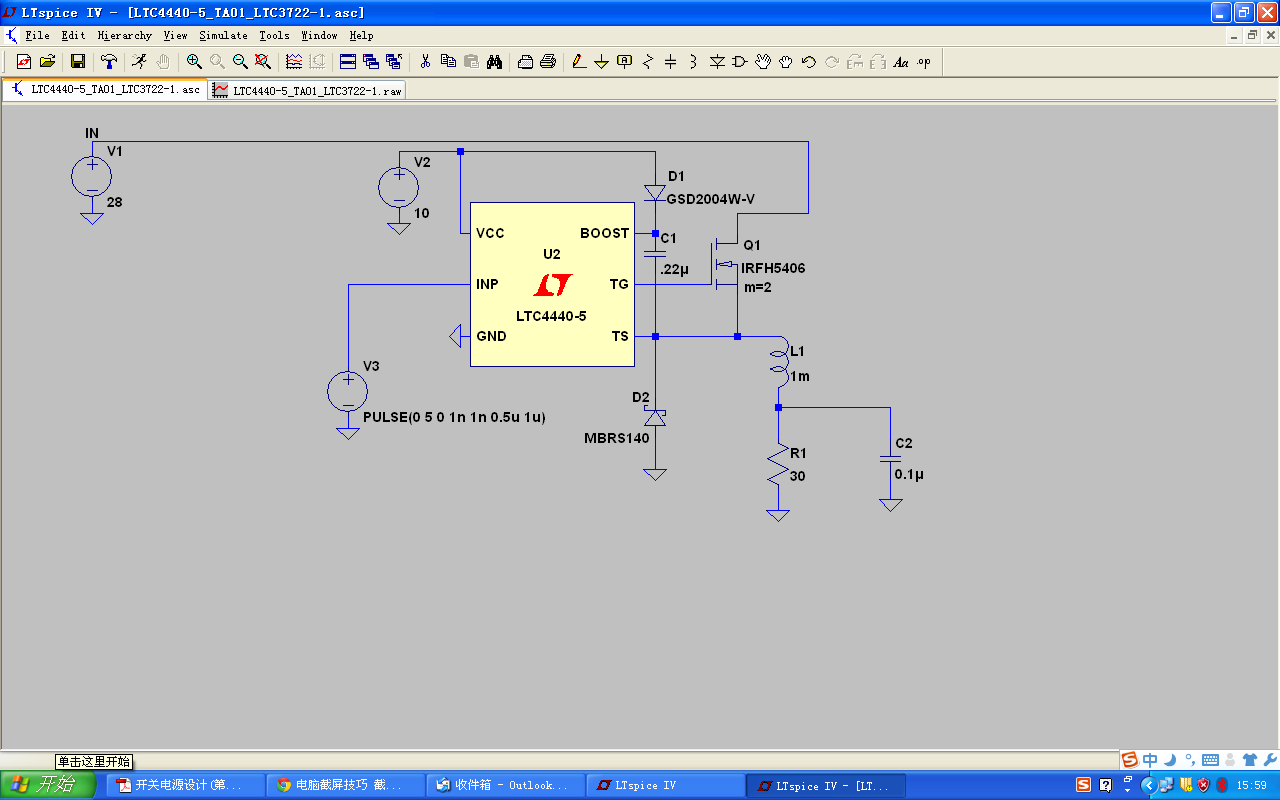1280x800 pixels.
Task: Open the Chrome window taskbar button
Action: click(345, 785)
